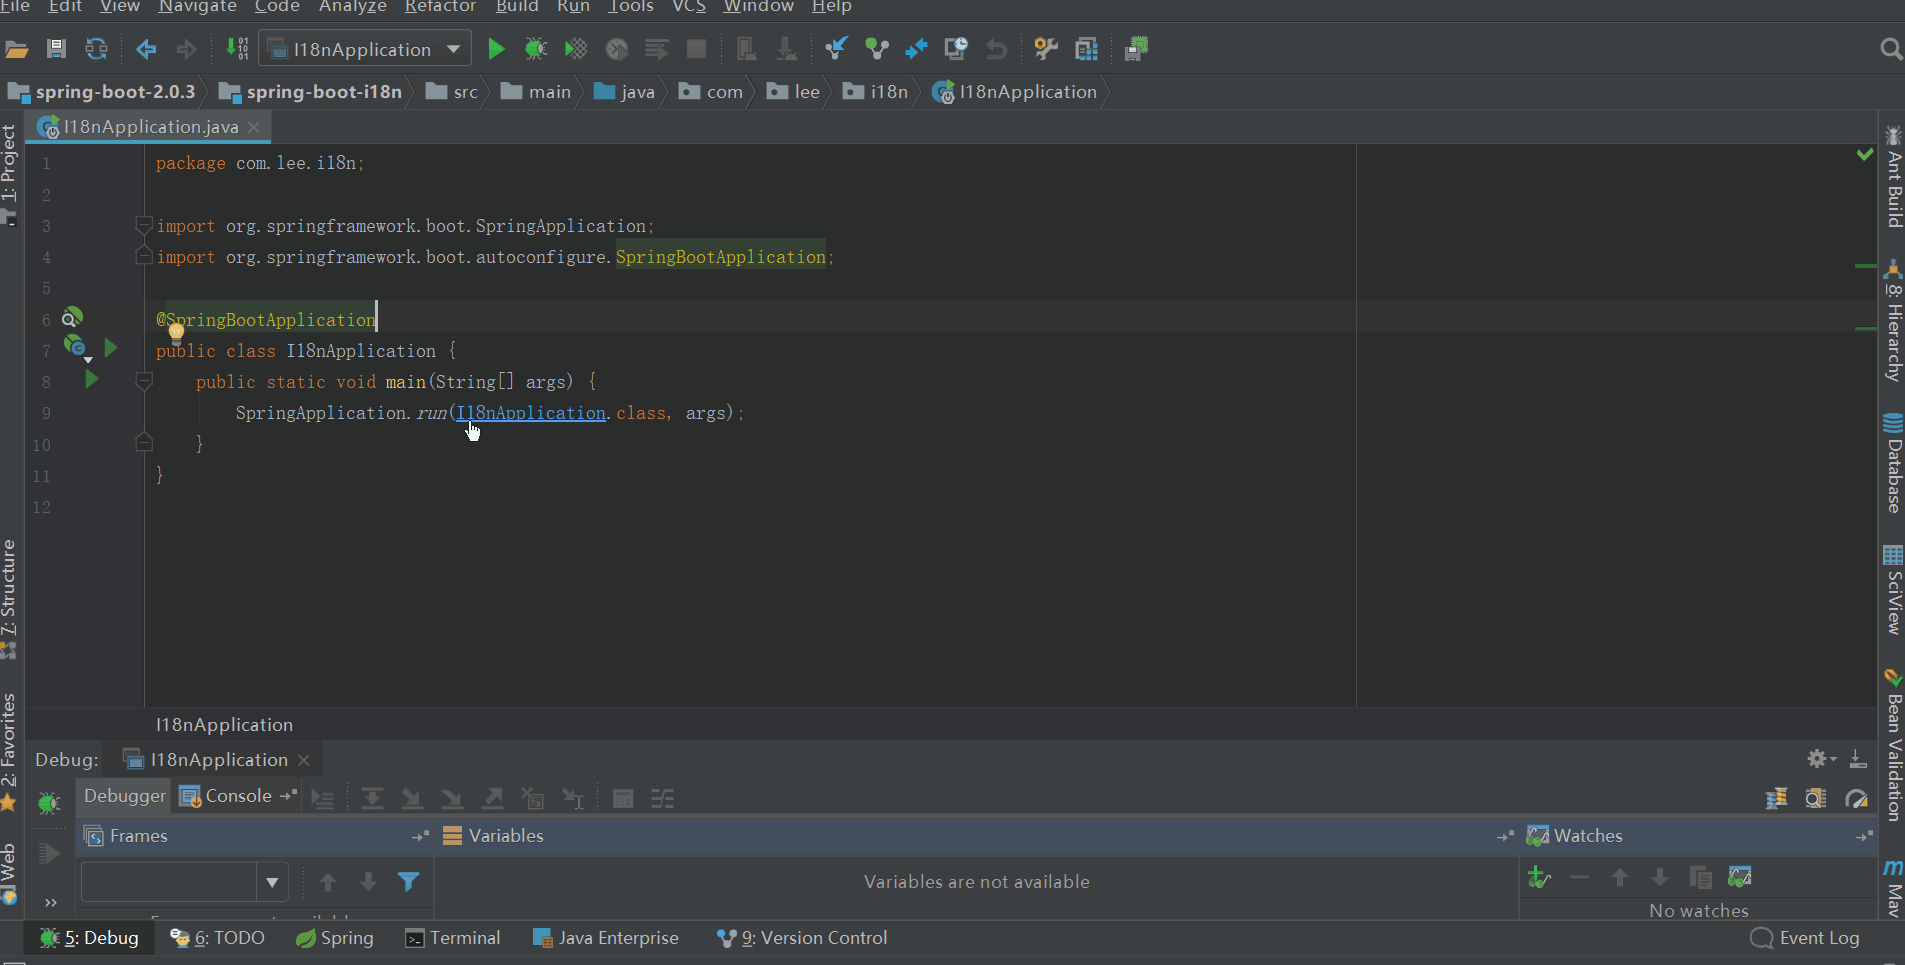Collapse the import block fold marker

pyautogui.click(x=144, y=225)
